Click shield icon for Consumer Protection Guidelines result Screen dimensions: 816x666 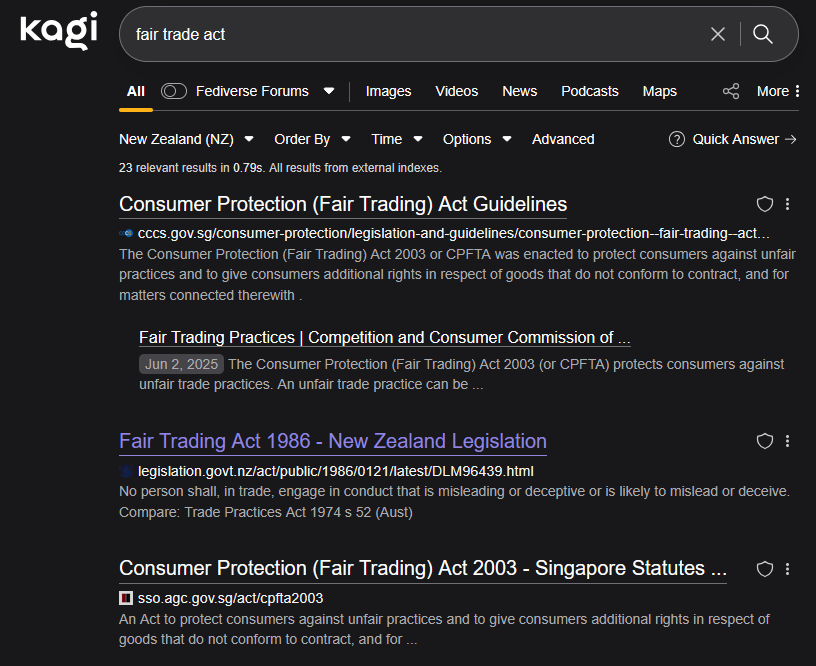(x=765, y=204)
